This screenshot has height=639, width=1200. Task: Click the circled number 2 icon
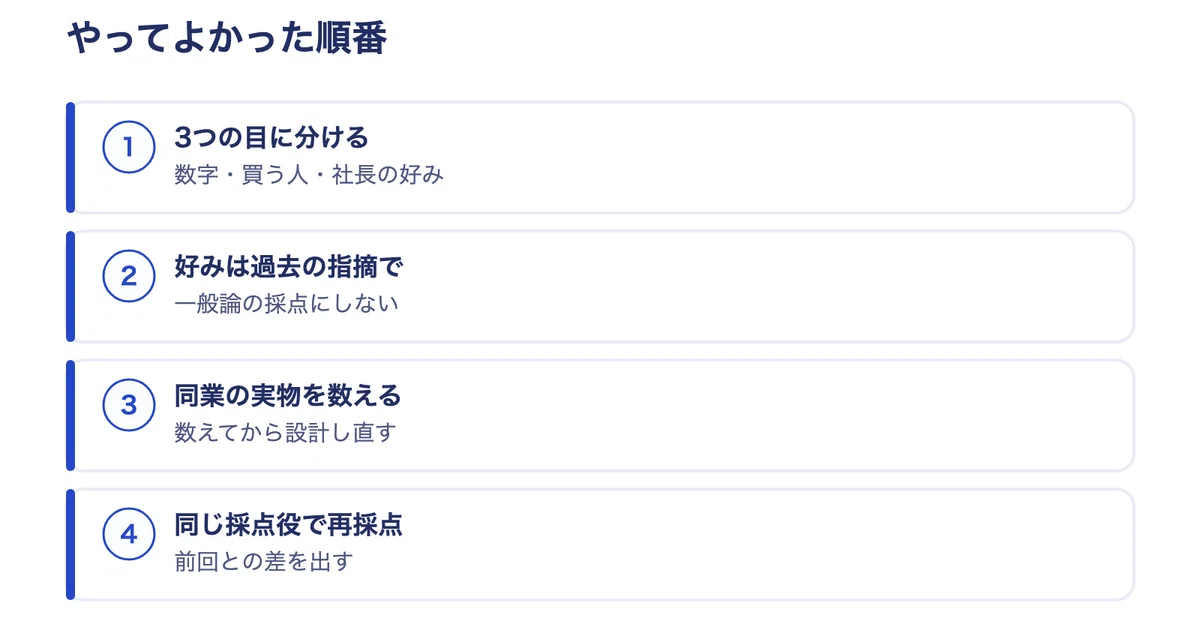click(x=128, y=277)
